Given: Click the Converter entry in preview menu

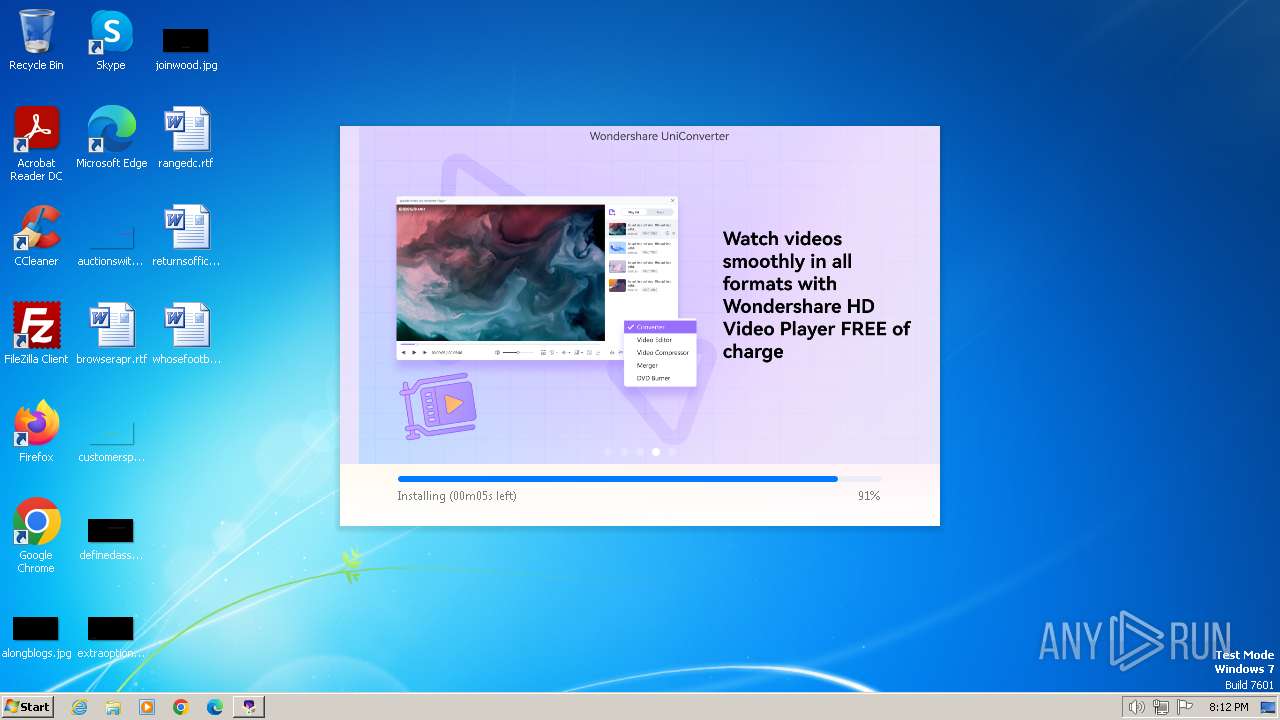Looking at the screenshot, I should click(x=660, y=327).
